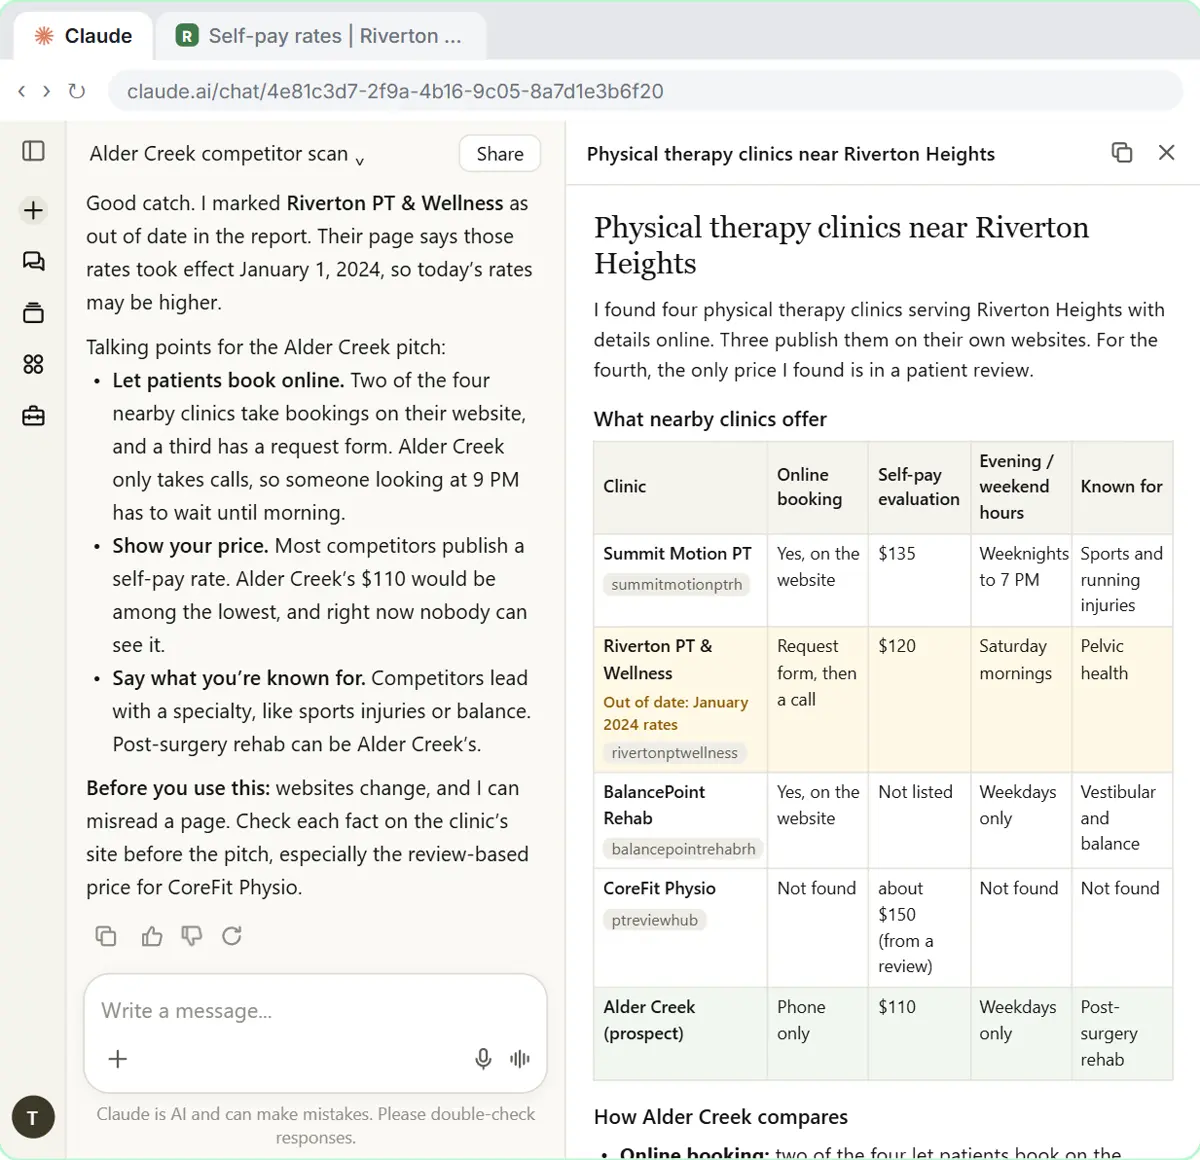Click the Share button

[500, 153]
